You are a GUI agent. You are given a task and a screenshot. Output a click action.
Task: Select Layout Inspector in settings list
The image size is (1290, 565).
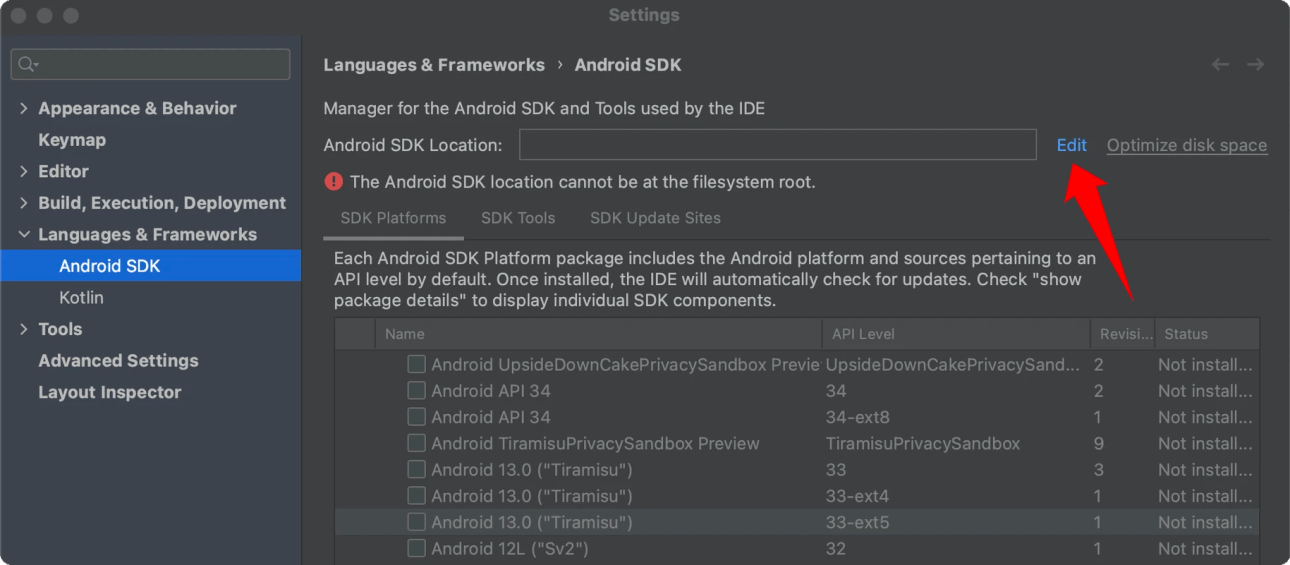(x=109, y=392)
